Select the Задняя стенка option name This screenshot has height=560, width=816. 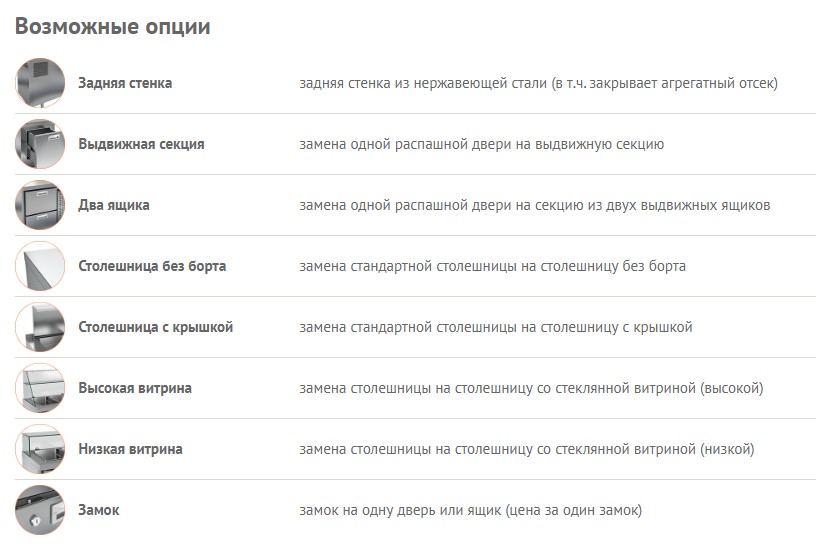(125, 83)
